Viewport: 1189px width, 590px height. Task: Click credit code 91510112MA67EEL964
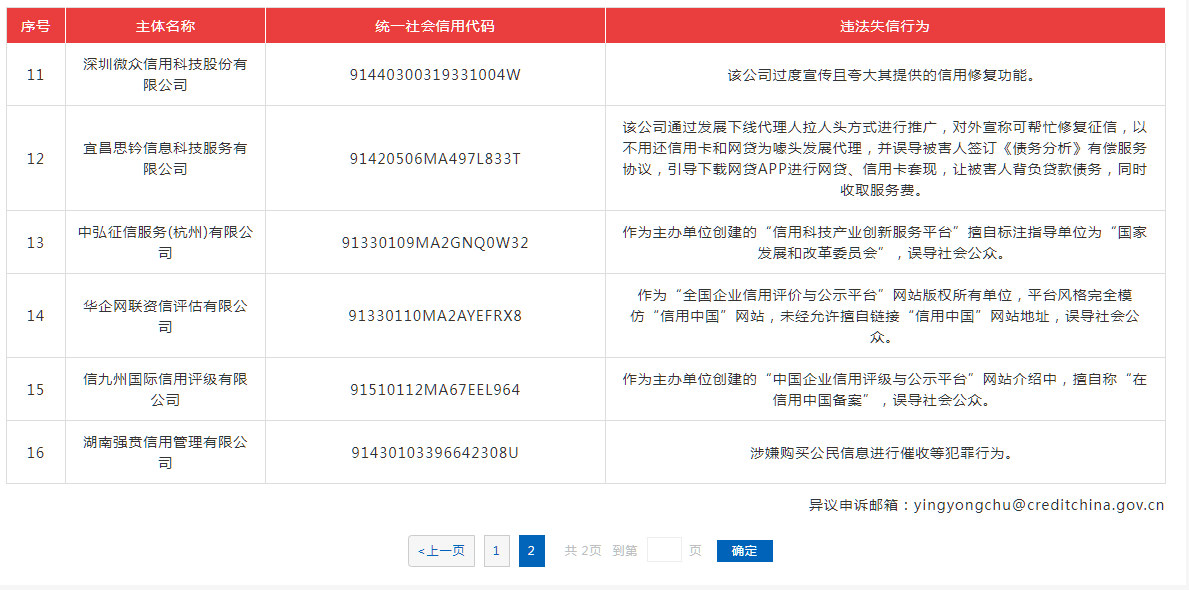pos(435,389)
